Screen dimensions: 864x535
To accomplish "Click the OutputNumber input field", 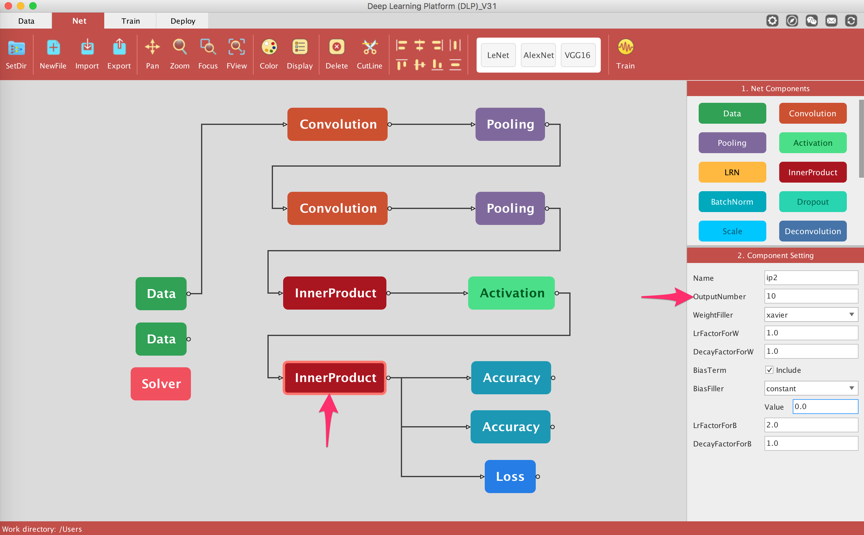I will [x=811, y=296].
